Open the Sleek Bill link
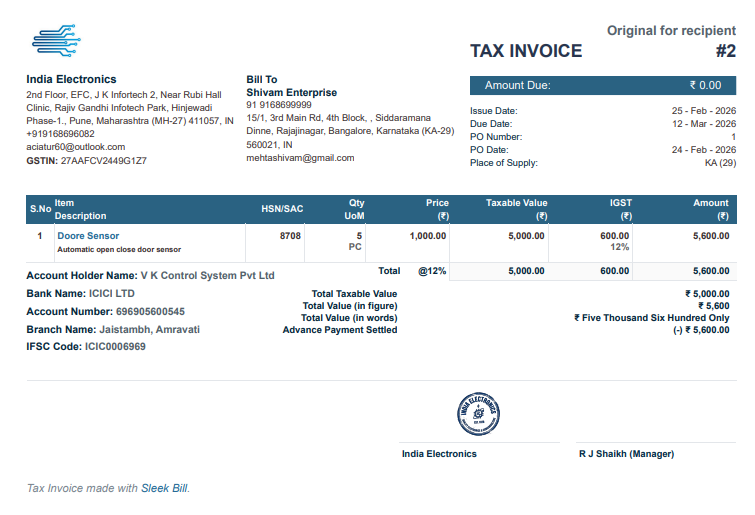This screenshot has height=515, width=755. point(164,488)
